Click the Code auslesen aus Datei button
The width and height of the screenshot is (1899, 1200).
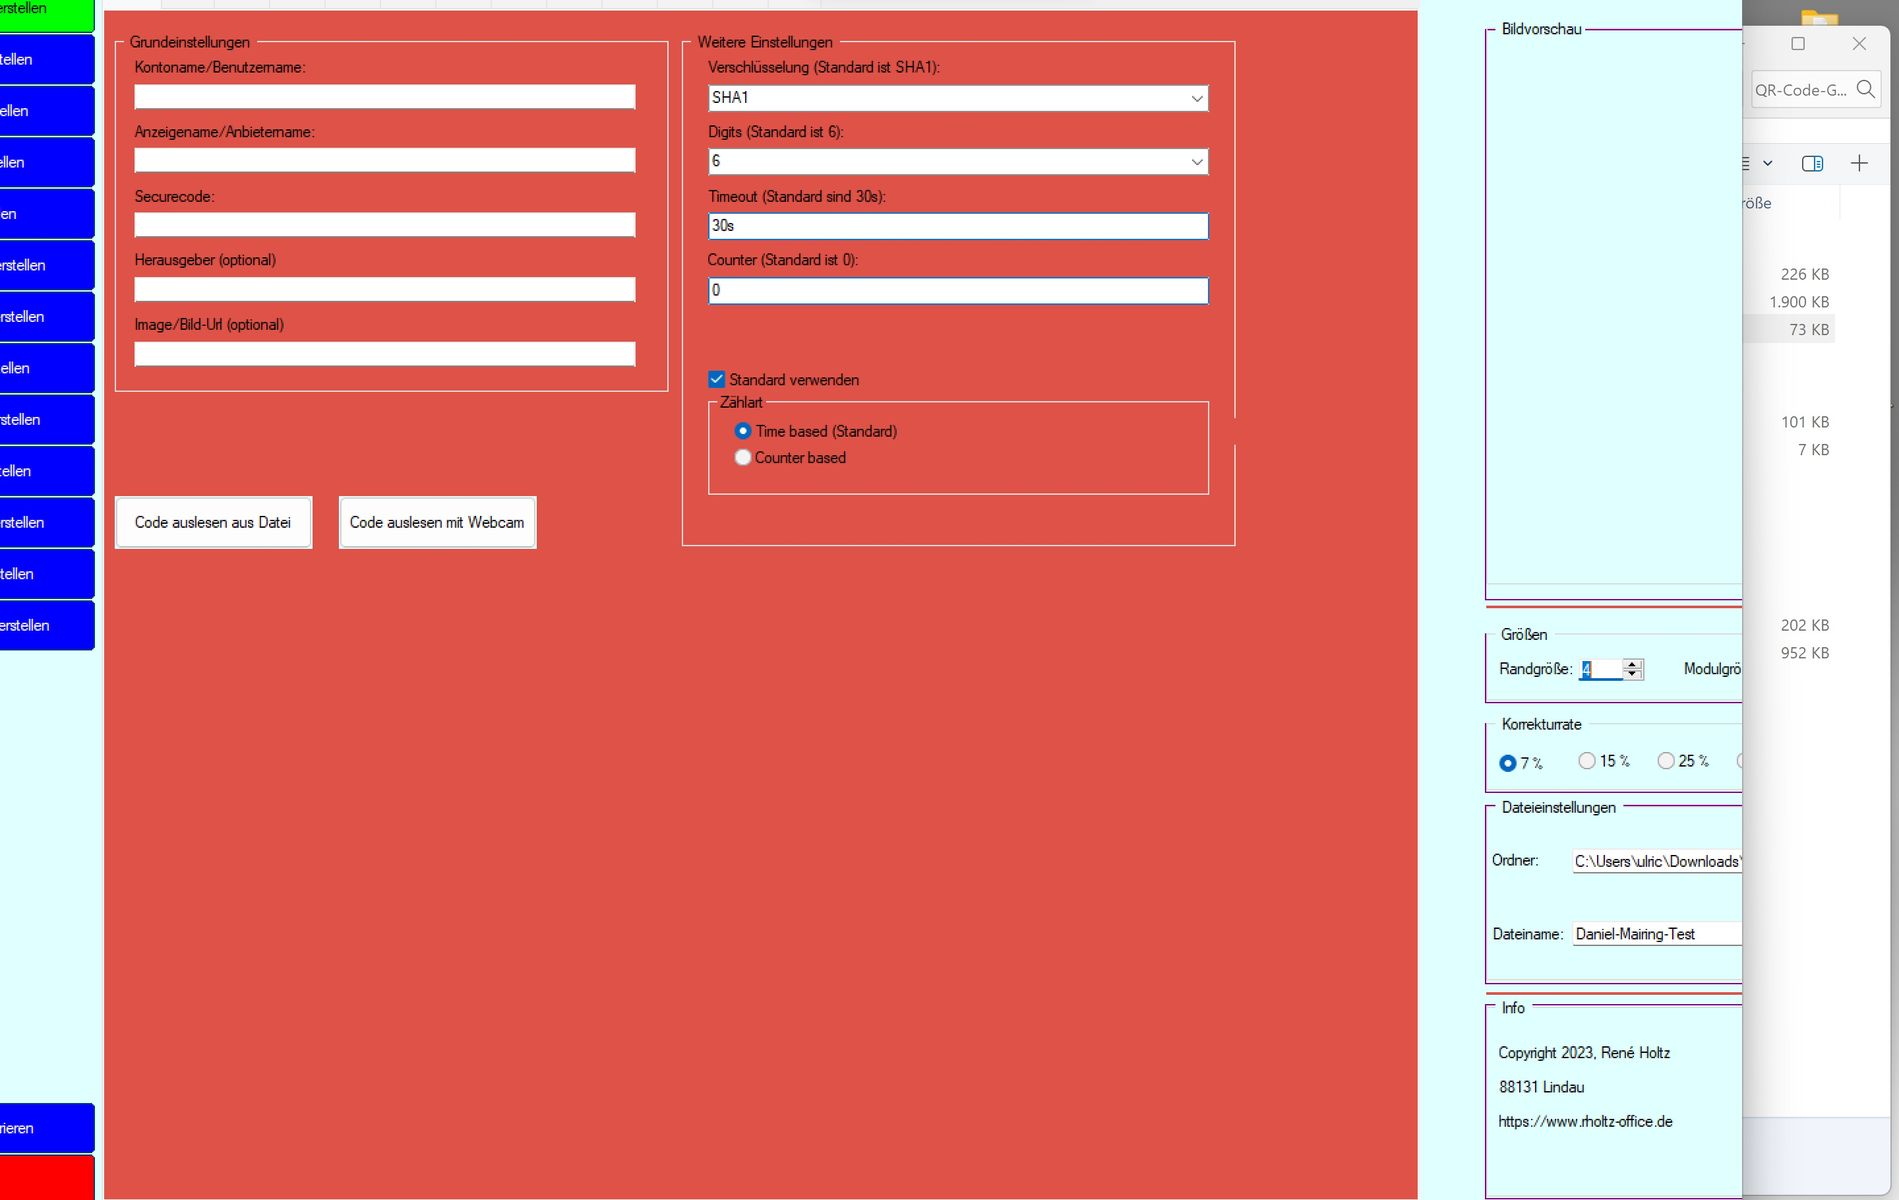point(213,522)
